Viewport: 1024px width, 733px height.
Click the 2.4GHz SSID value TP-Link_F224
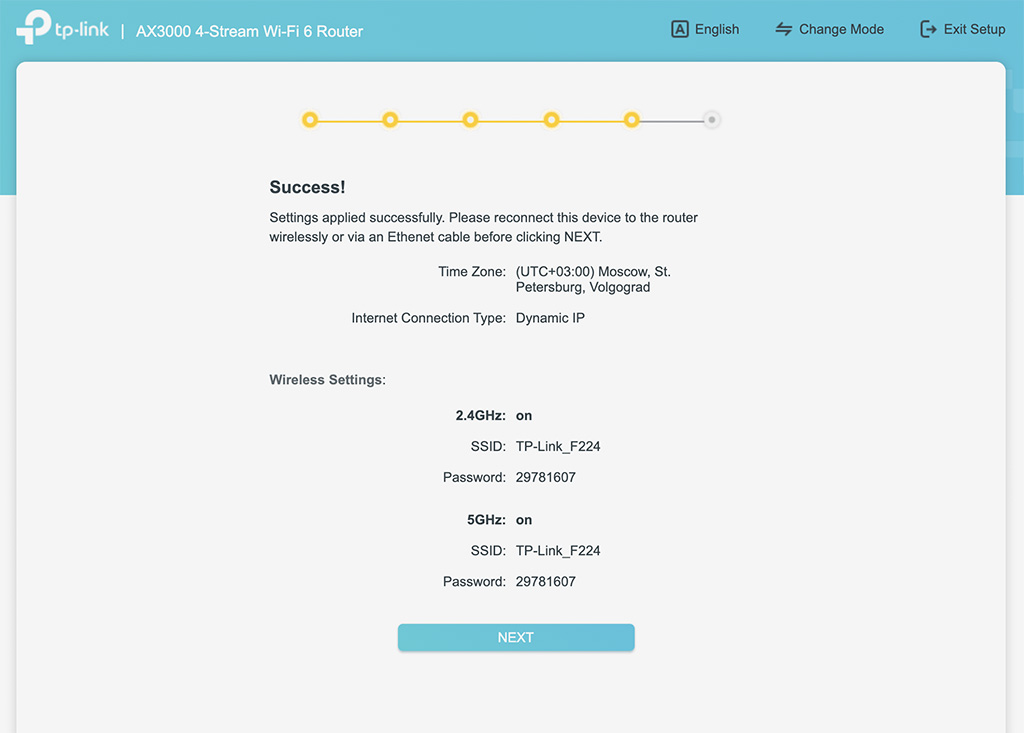(x=558, y=446)
